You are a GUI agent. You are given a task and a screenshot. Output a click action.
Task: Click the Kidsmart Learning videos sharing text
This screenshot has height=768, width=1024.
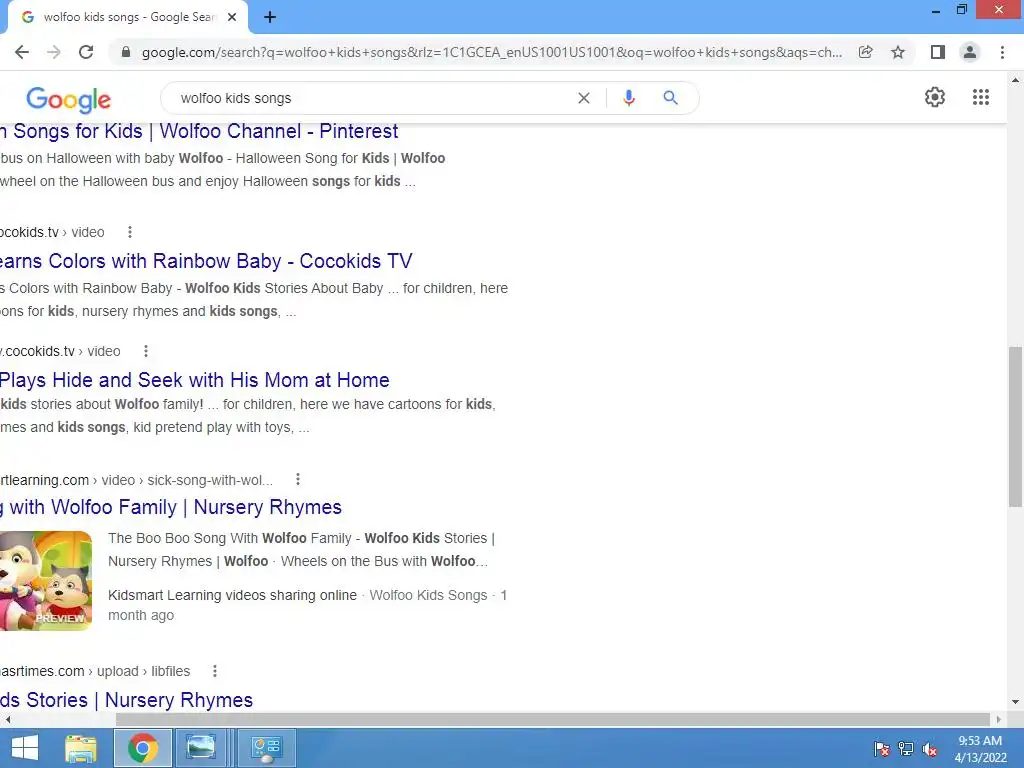(232, 595)
